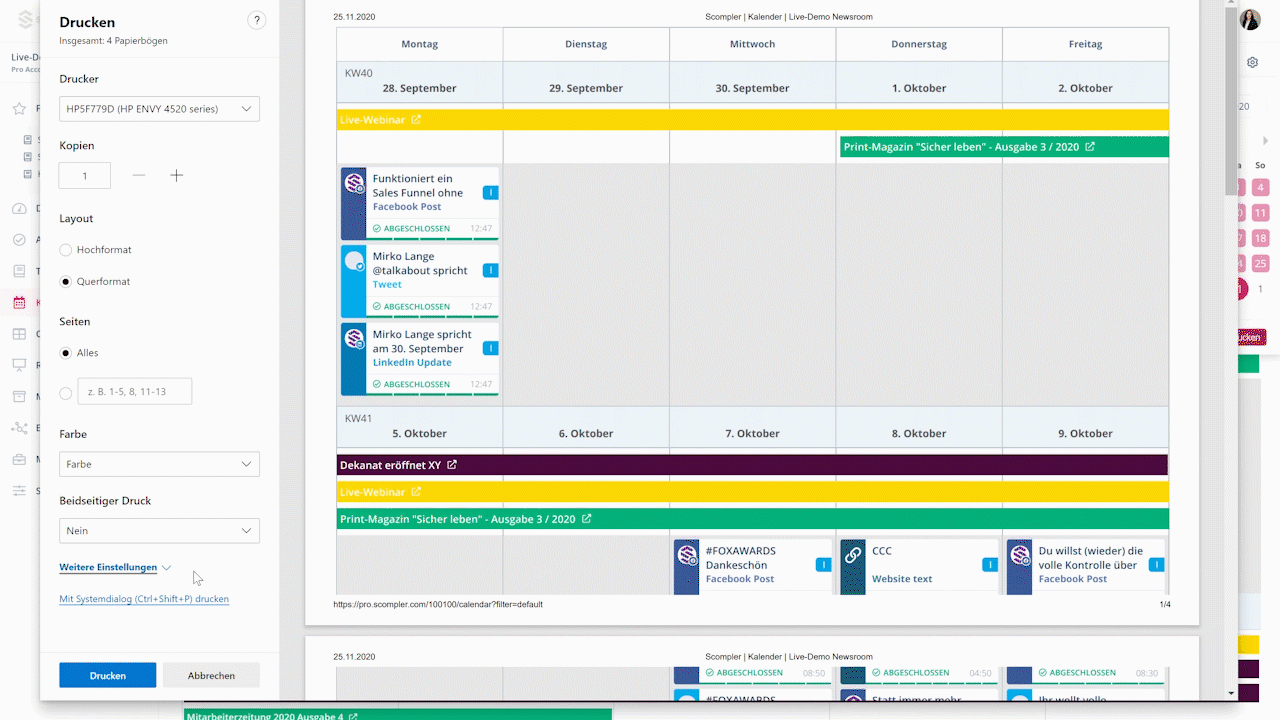Click the help question mark icon
The image size is (1280, 720).
[256, 21]
